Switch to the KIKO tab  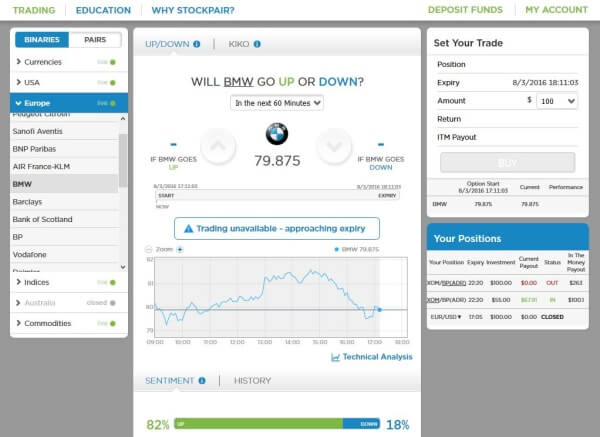[239, 44]
